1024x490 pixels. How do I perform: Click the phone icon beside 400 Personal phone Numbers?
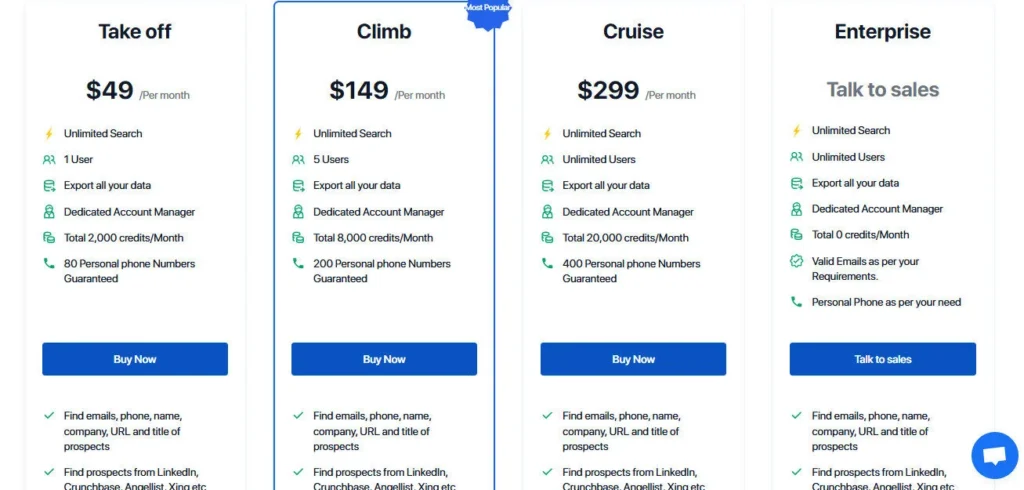pyautogui.click(x=547, y=264)
